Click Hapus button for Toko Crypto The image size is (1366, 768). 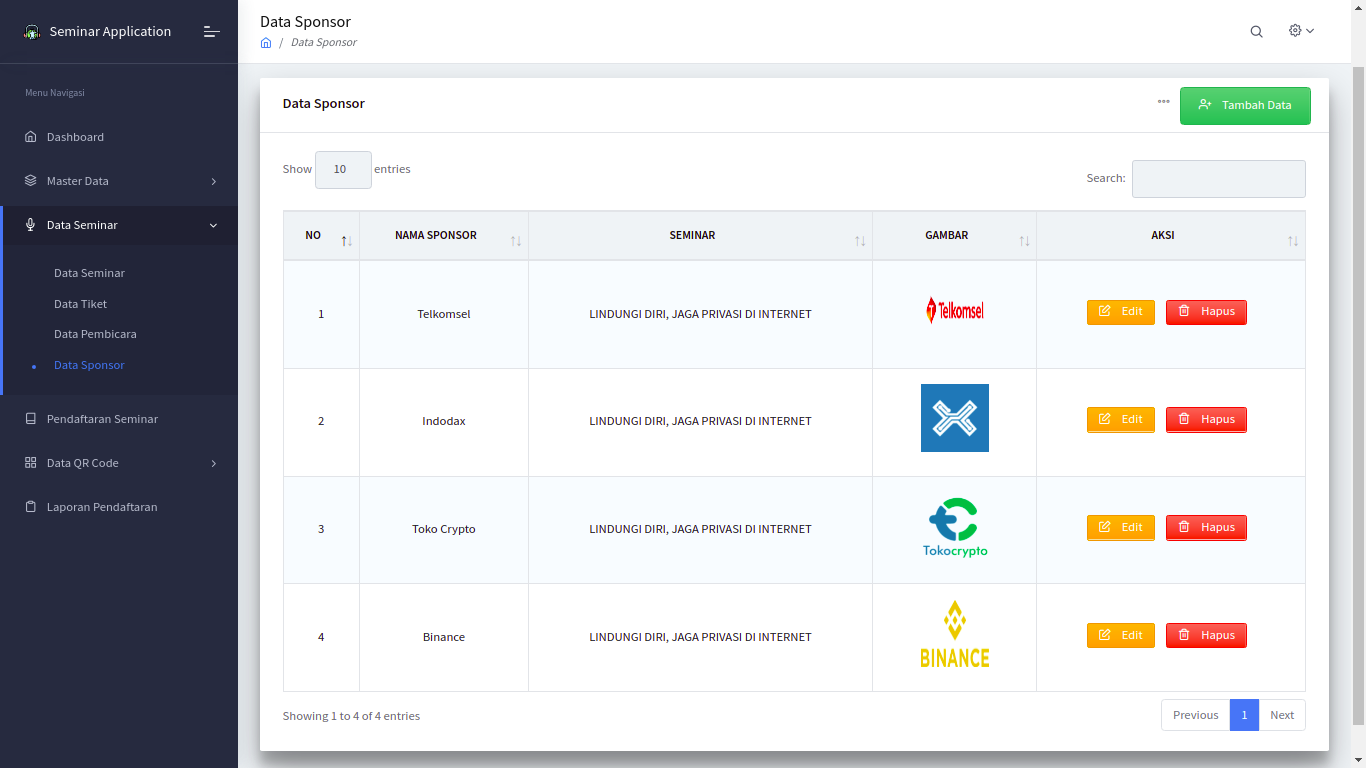coord(1206,528)
